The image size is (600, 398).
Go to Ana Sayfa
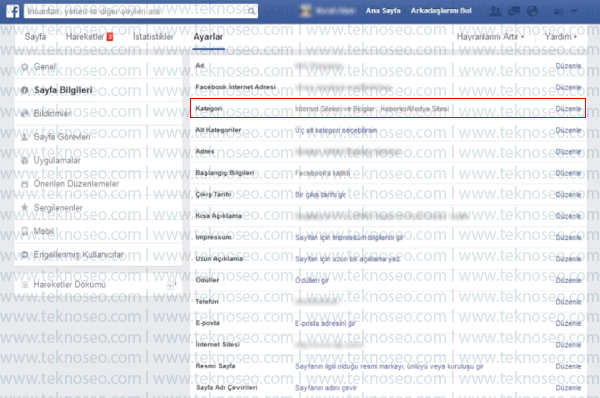(x=383, y=11)
